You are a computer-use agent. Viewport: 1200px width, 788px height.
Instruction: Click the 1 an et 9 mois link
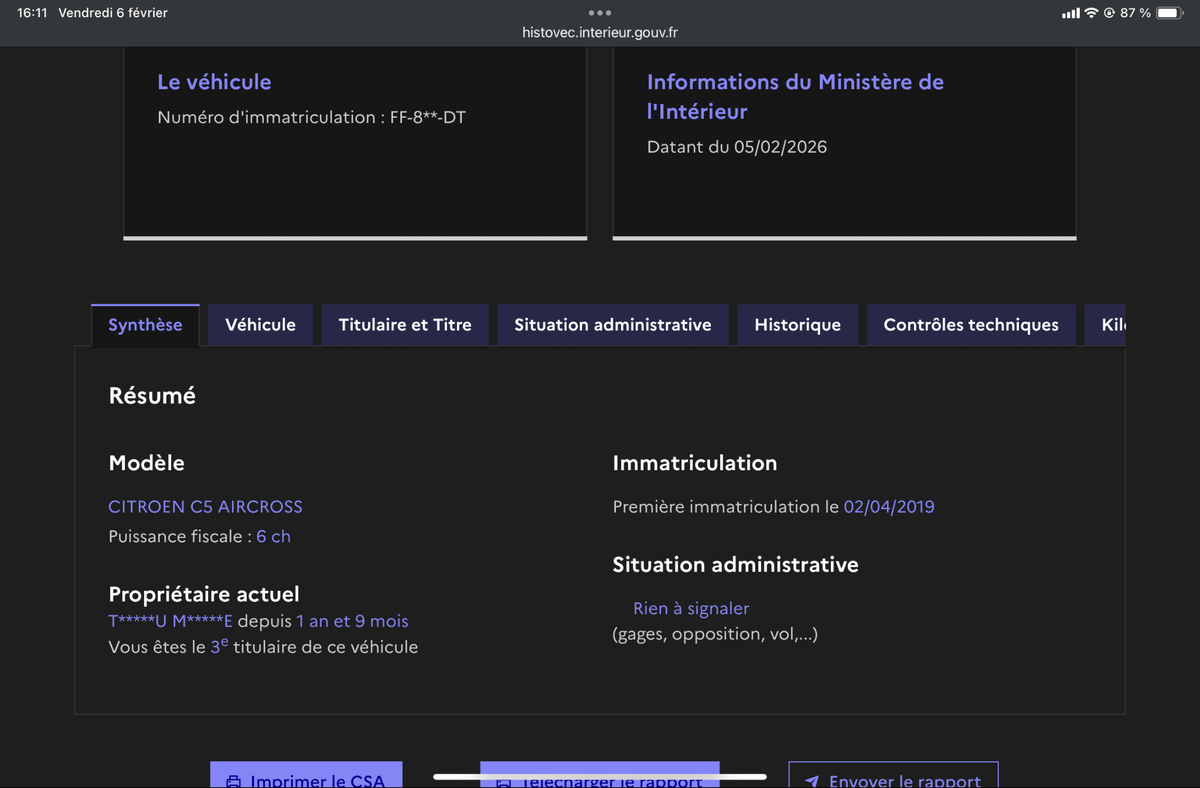point(351,621)
